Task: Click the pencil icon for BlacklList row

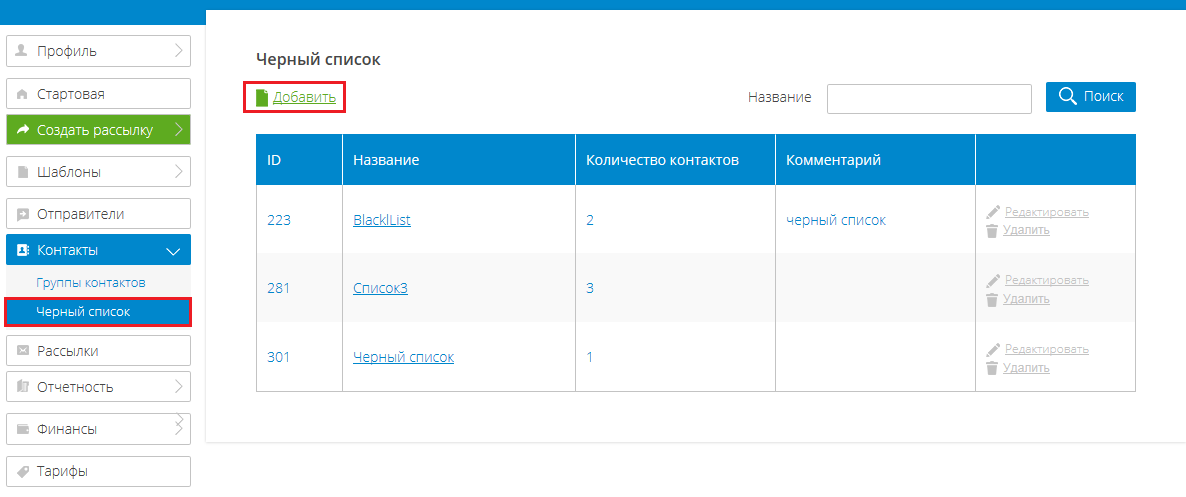Action: click(993, 212)
